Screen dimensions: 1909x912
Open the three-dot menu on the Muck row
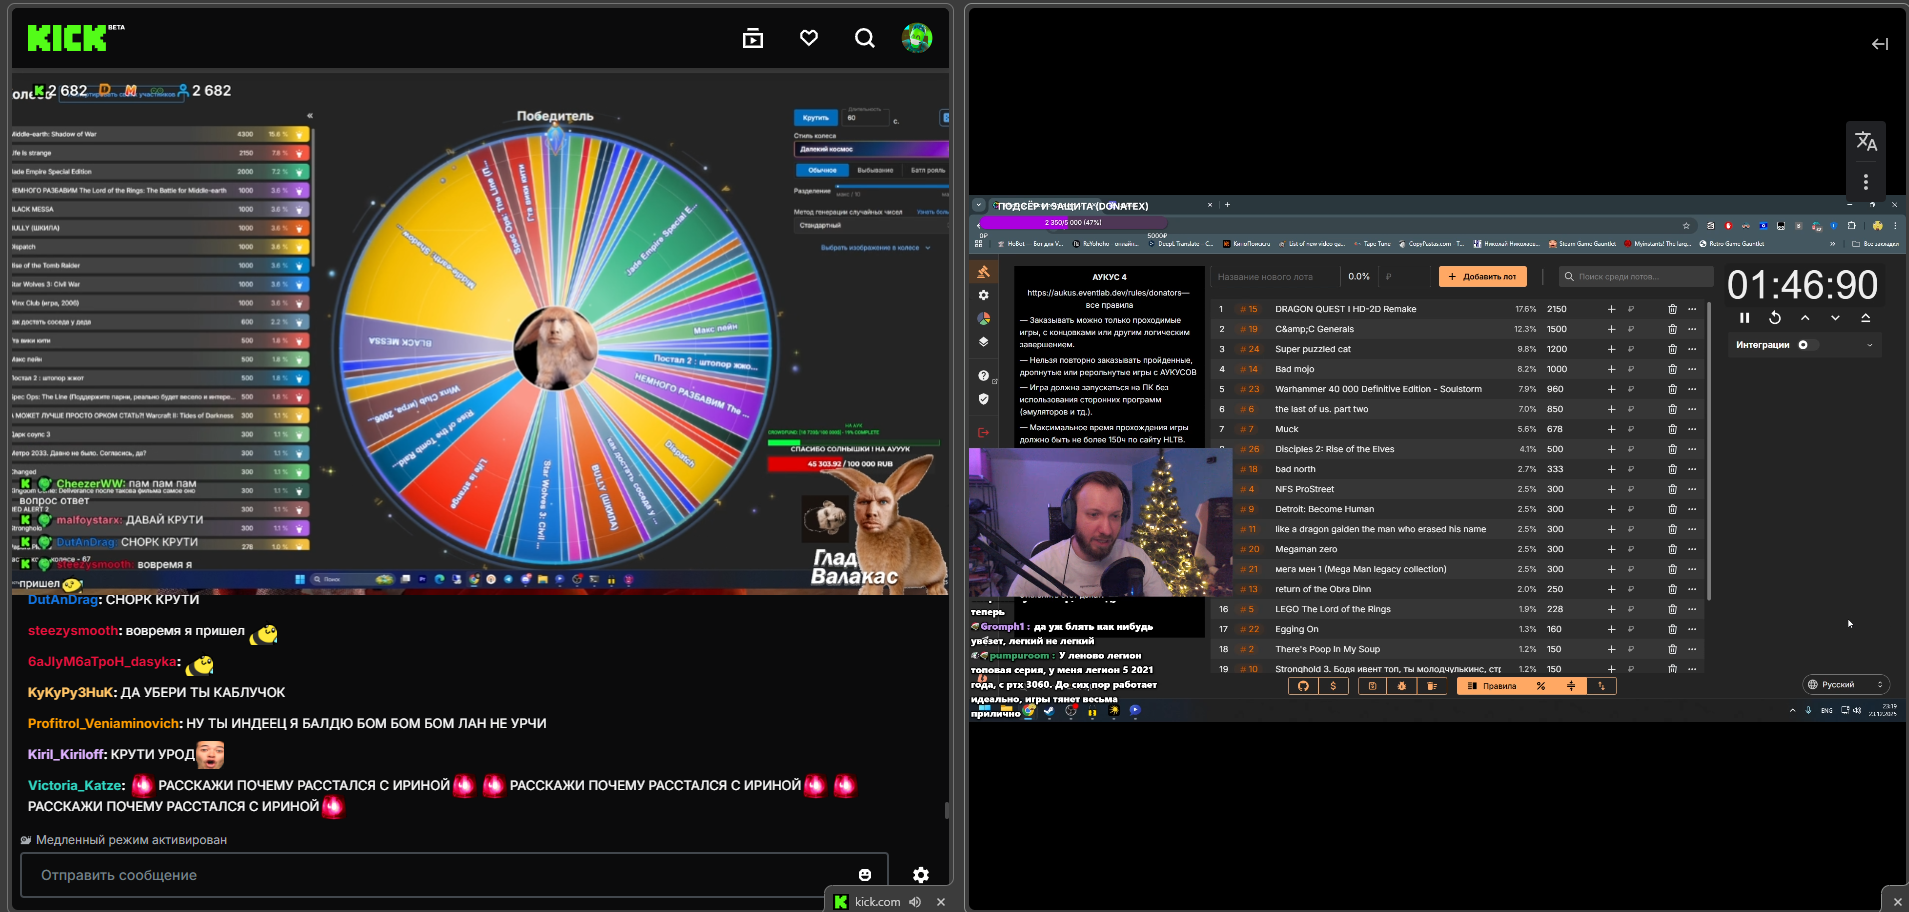coord(1692,429)
